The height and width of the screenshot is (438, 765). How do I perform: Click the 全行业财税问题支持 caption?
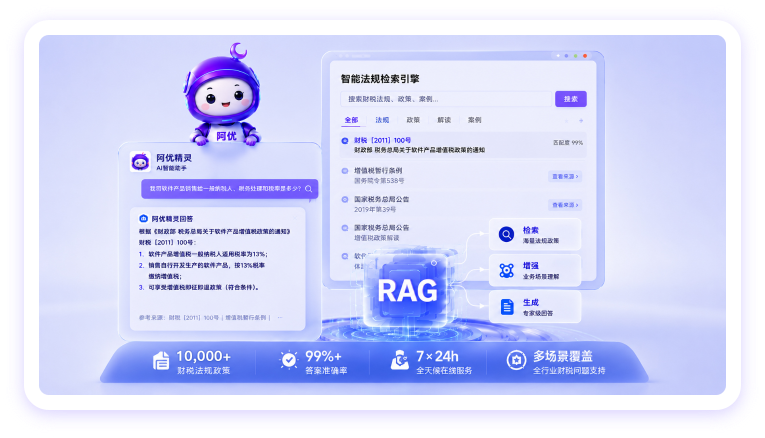click(x=569, y=371)
